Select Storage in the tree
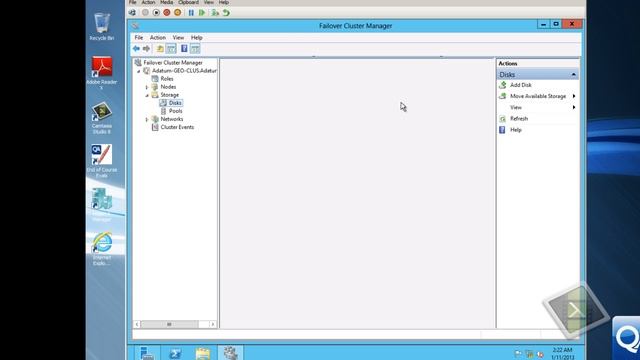The height and width of the screenshot is (360, 640). [x=169, y=95]
